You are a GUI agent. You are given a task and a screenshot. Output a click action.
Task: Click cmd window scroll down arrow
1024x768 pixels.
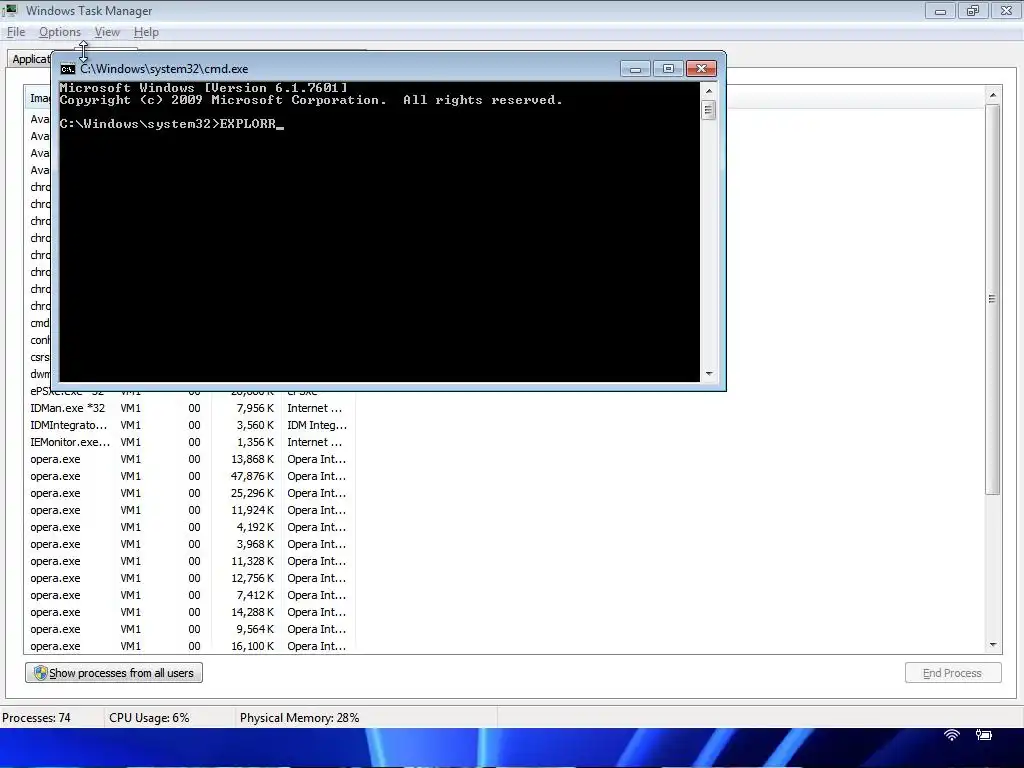pos(709,374)
